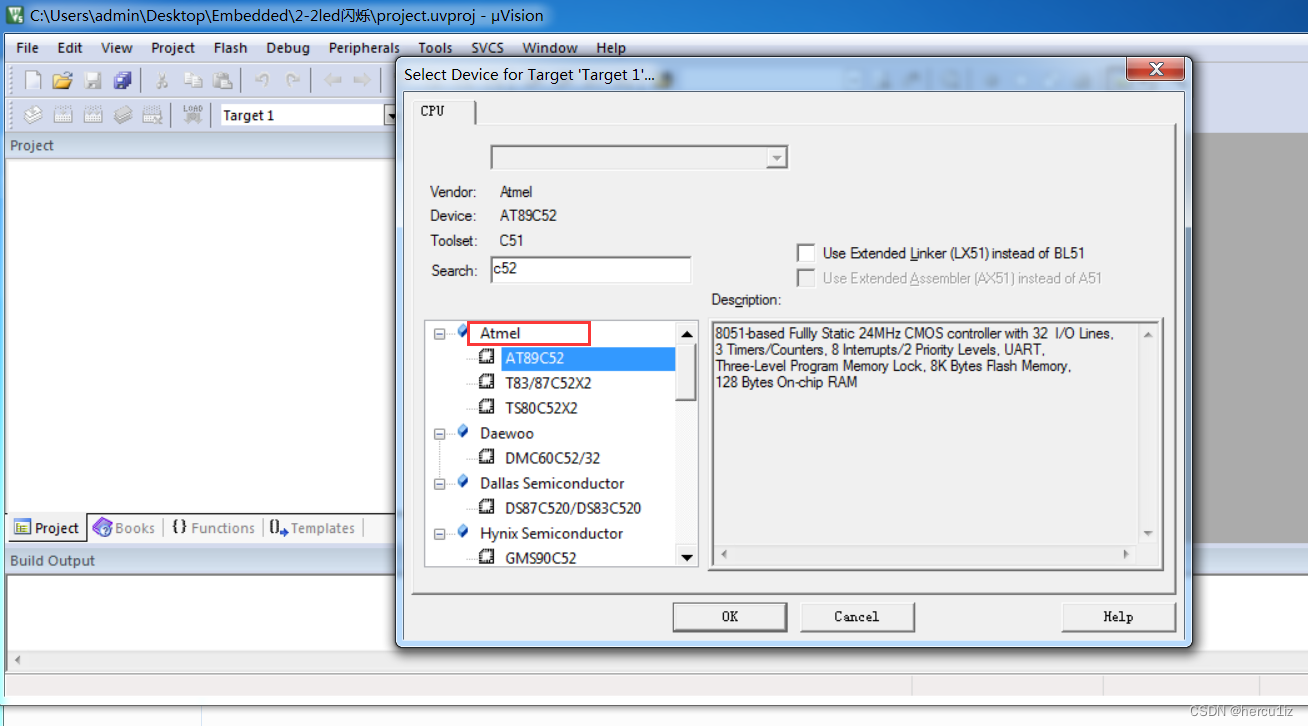Open the Help menu
The width and height of the screenshot is (1308, 726).
pyautogui.click(x=611, y=47)
